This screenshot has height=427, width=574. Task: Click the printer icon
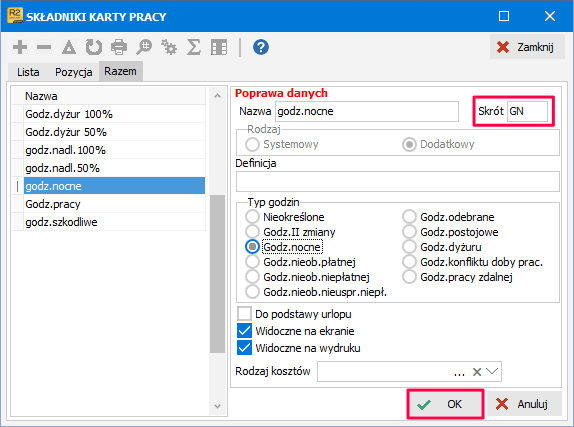click(119, 47)
